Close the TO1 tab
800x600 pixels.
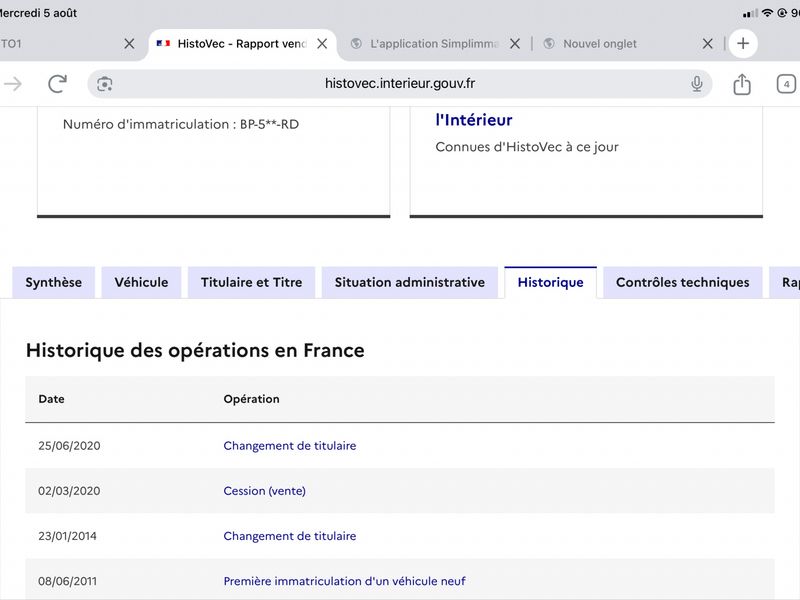click(129, 44)
